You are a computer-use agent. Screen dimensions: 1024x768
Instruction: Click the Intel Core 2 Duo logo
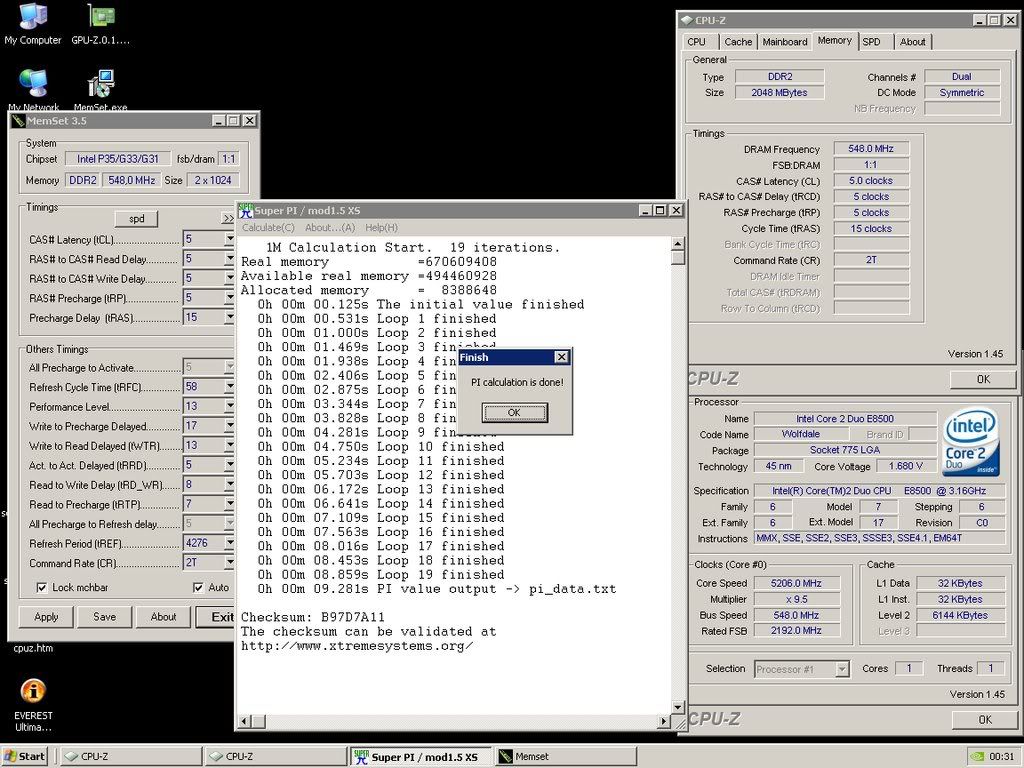pos(971,441)
